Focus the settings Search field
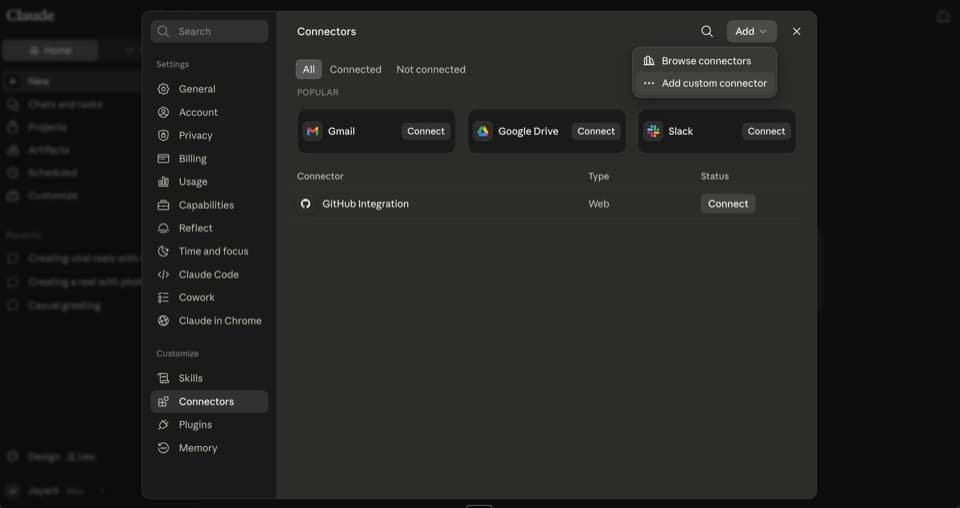Screen dimensions: 960x508 coord(209,31)
